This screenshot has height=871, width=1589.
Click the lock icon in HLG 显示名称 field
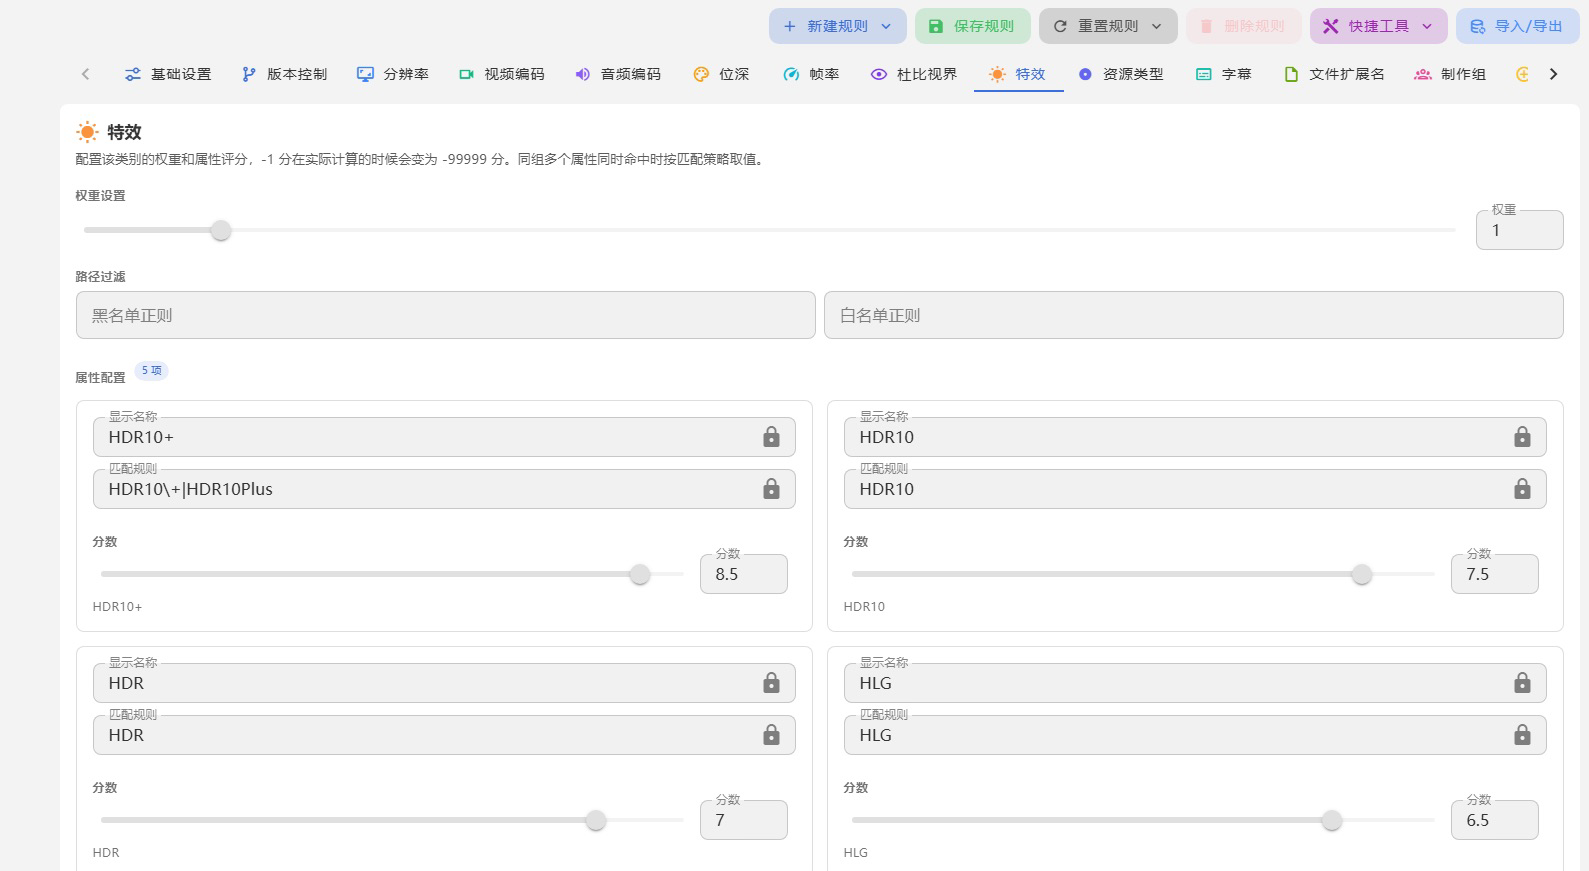(x=1522, y=683)
